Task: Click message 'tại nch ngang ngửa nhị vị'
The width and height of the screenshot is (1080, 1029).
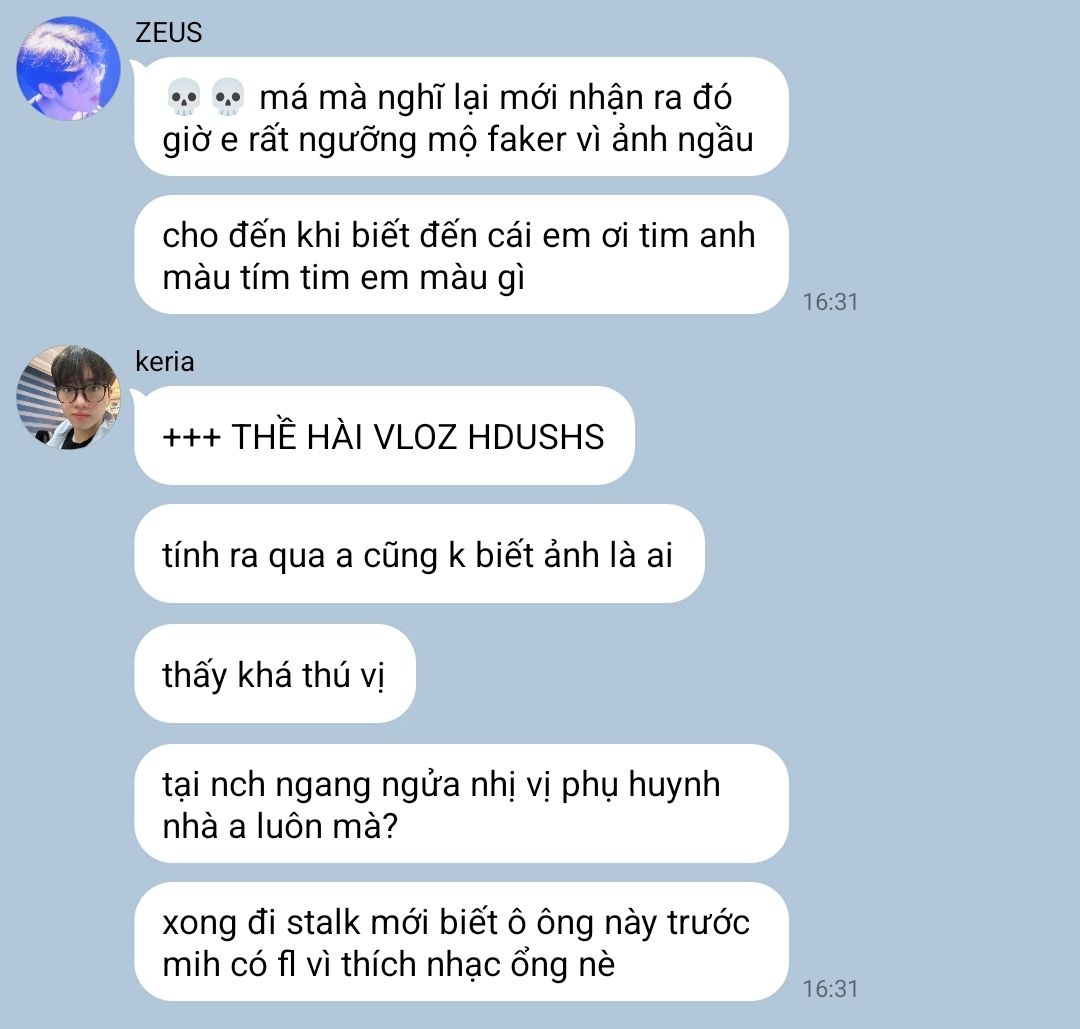Action: [x=461, y=803]
